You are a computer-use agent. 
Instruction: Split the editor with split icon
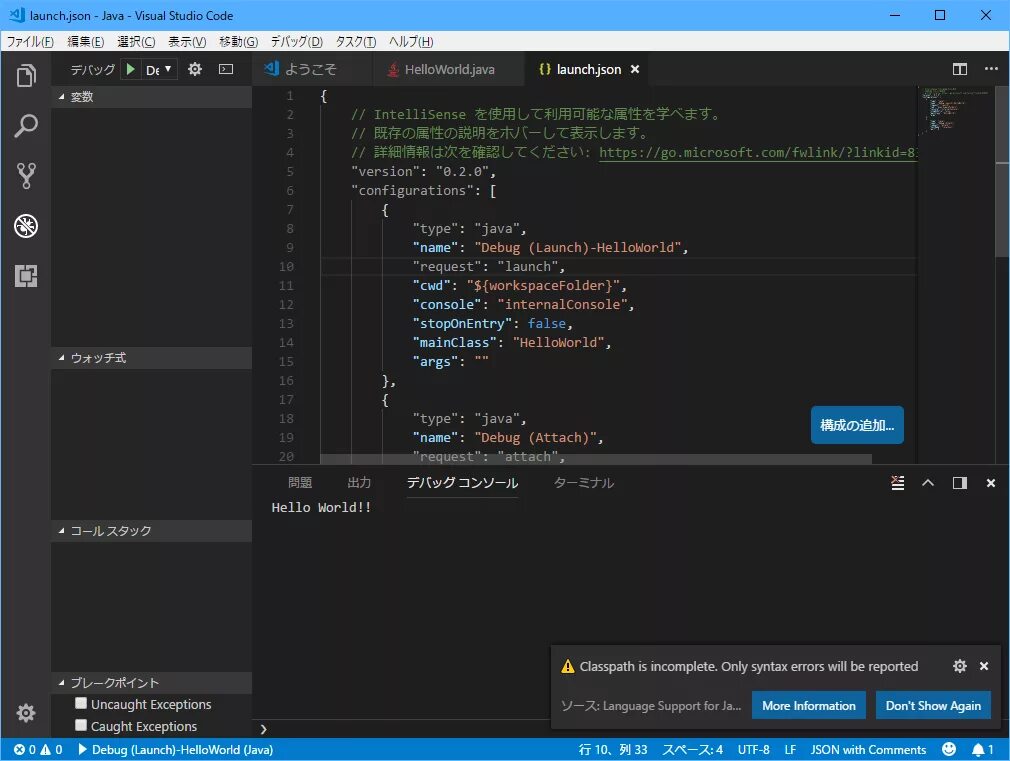(x=960, y=69)
